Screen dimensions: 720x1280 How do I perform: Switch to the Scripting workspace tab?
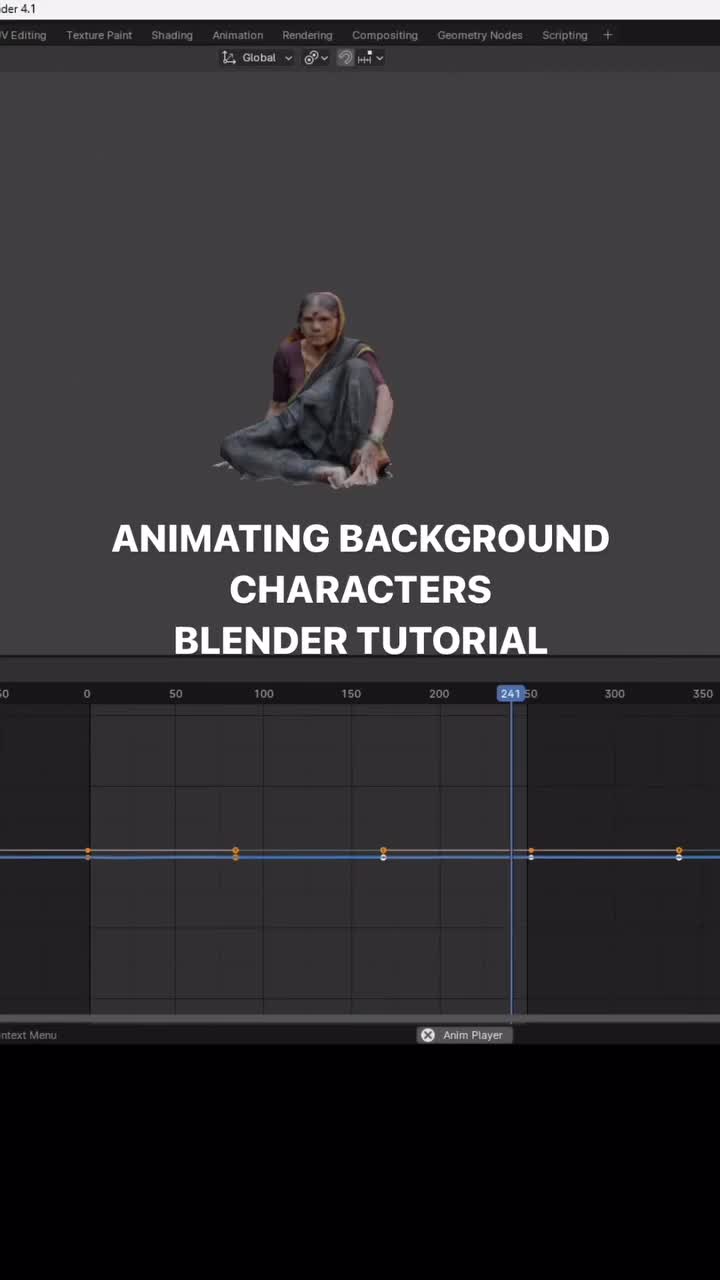565,35
